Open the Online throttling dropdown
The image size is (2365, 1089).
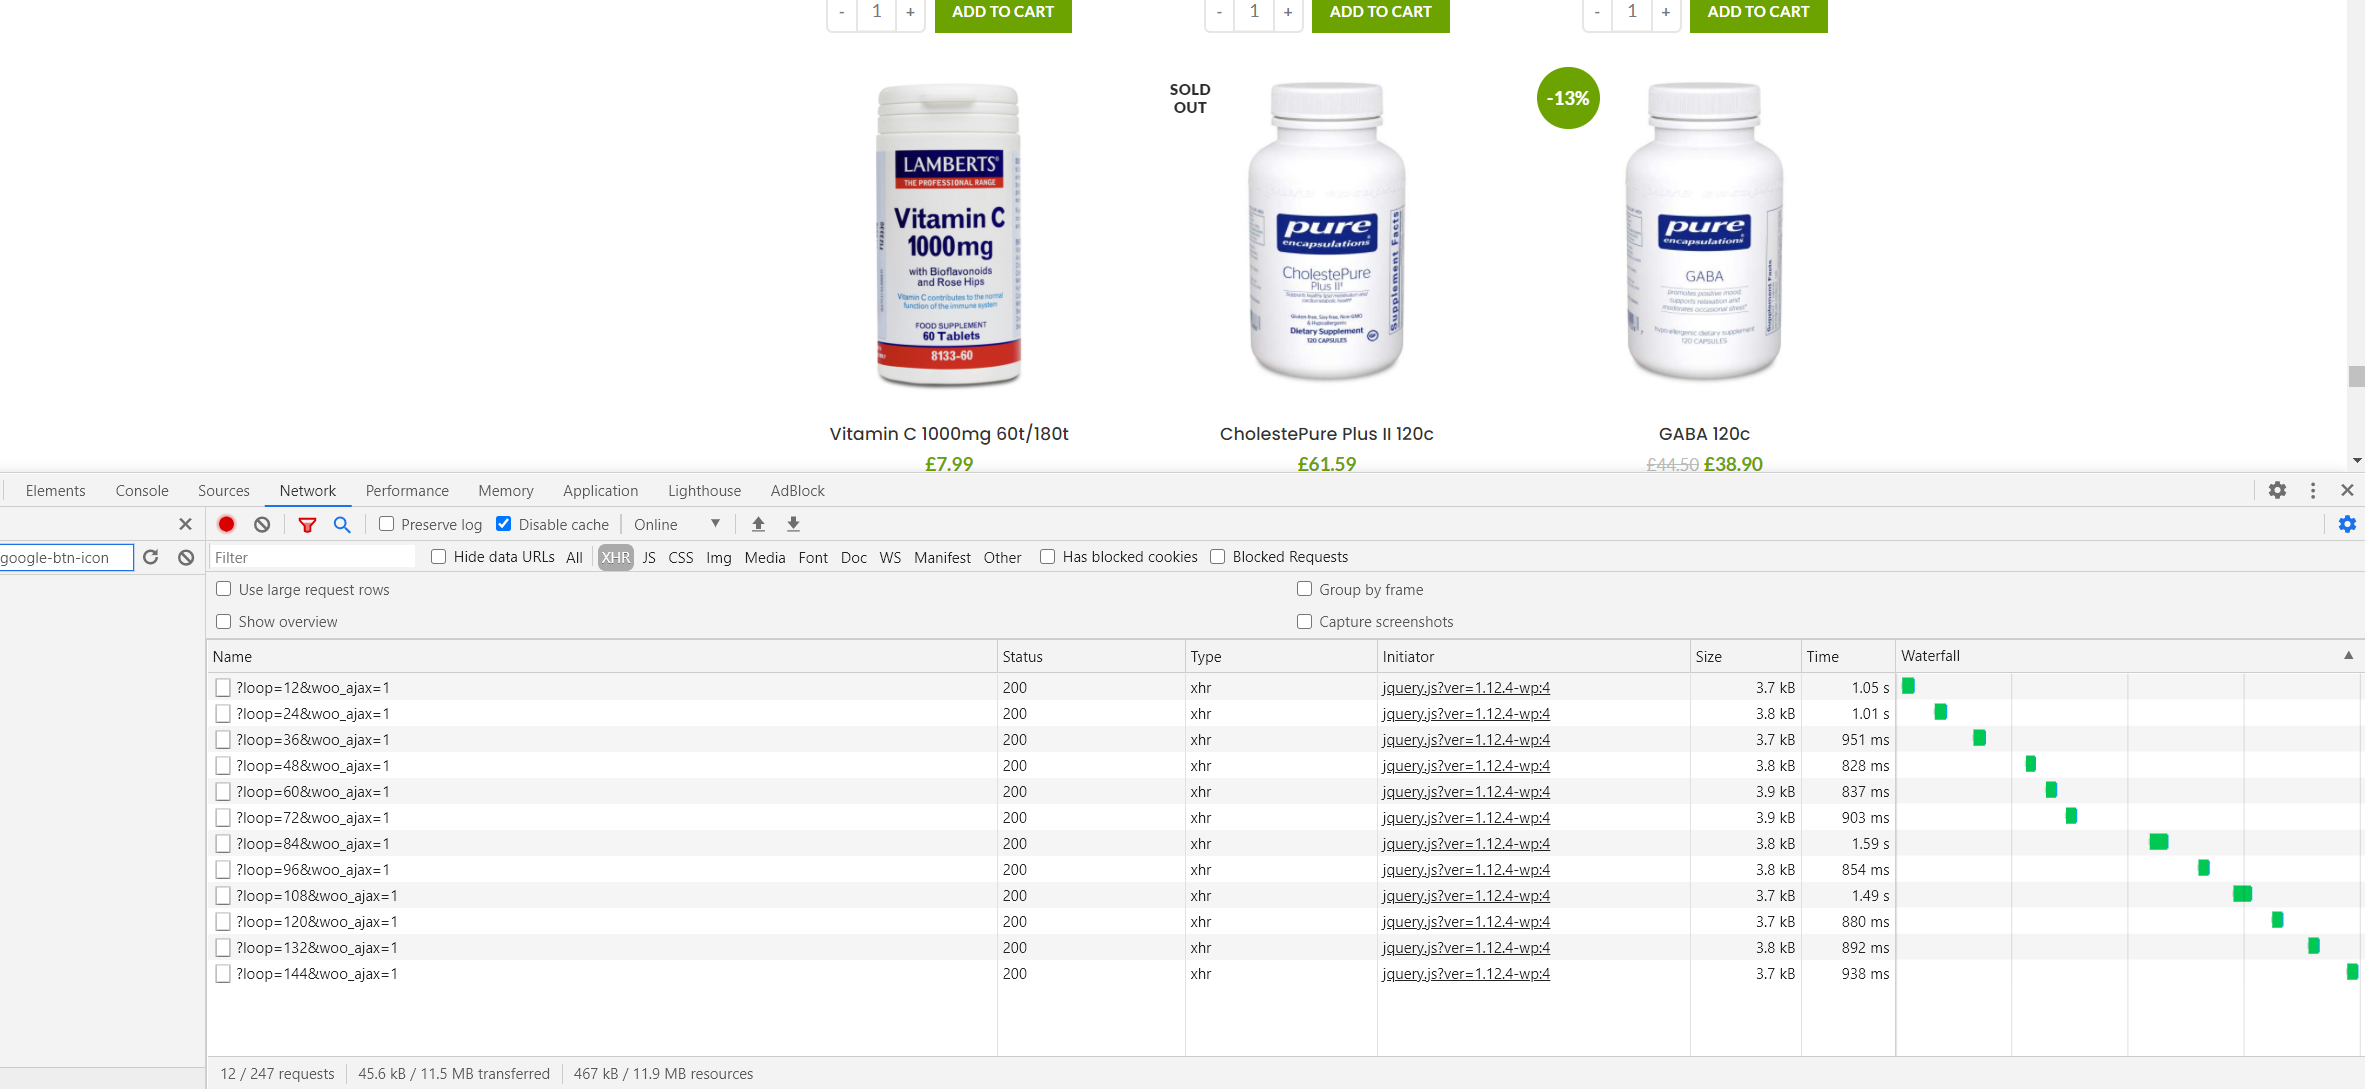676,524
